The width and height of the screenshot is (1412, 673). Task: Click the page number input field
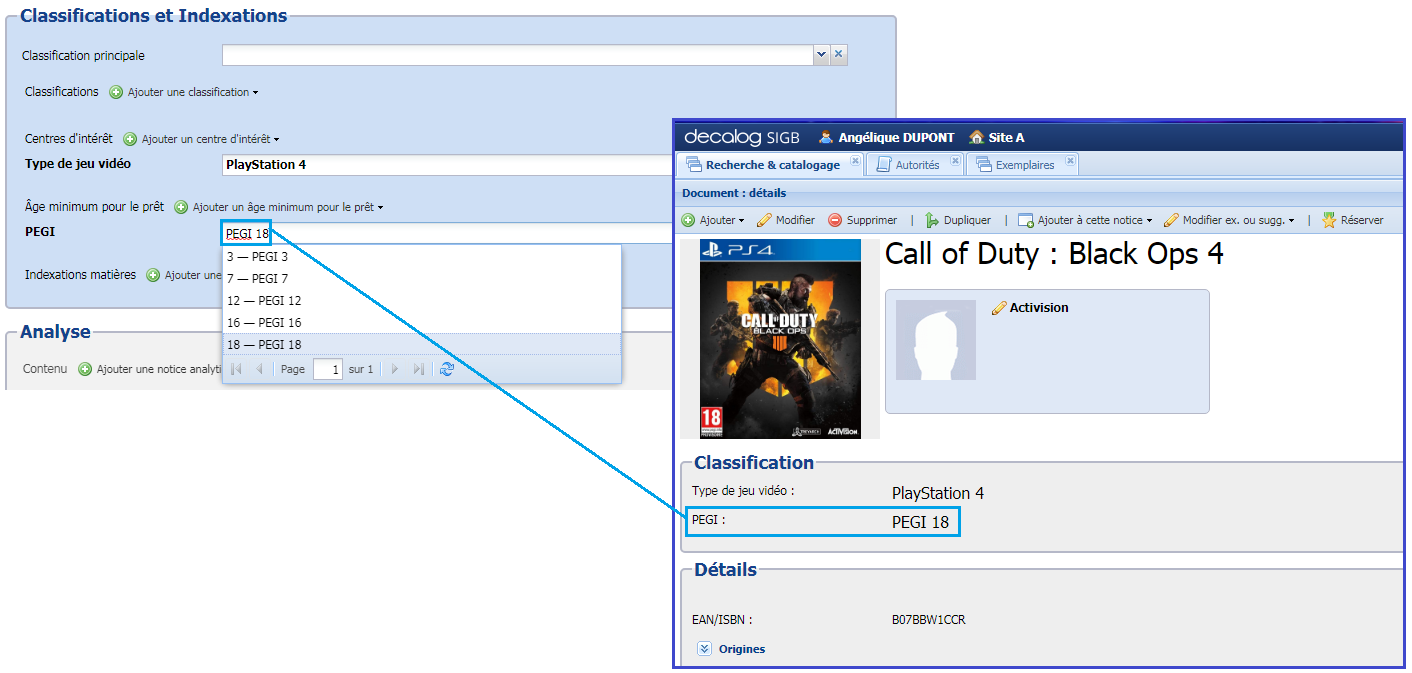327,369
